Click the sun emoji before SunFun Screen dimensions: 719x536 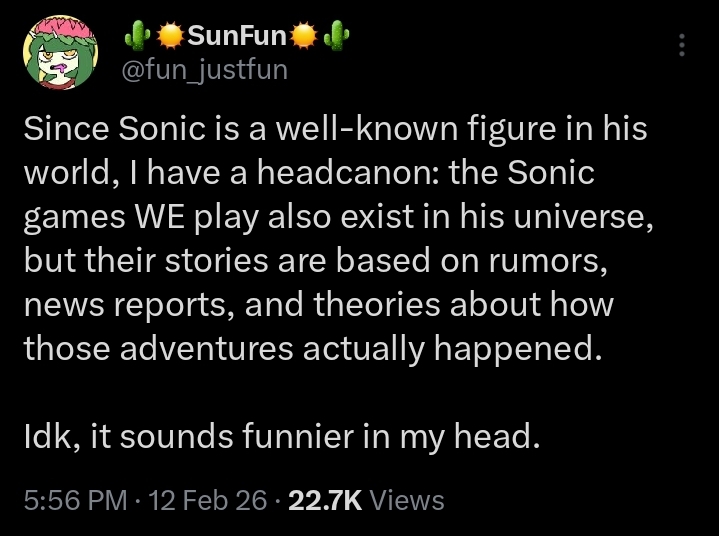(x=171, y=38)
